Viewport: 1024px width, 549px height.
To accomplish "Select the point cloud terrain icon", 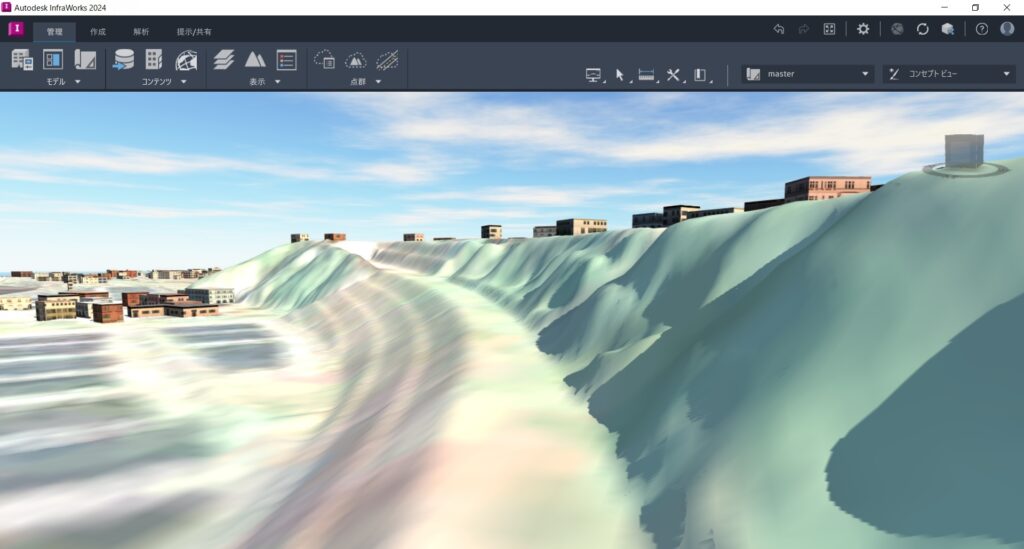I will (x=355, y=60).
